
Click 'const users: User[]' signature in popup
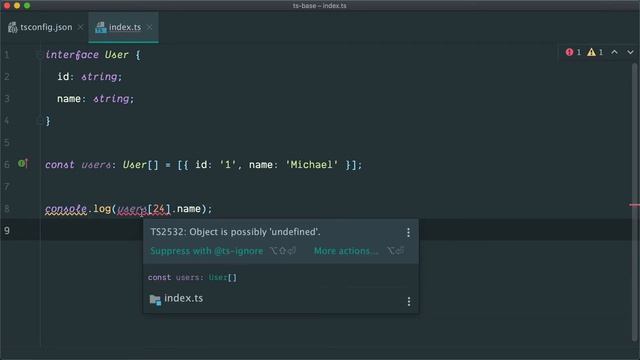[192, 278]
